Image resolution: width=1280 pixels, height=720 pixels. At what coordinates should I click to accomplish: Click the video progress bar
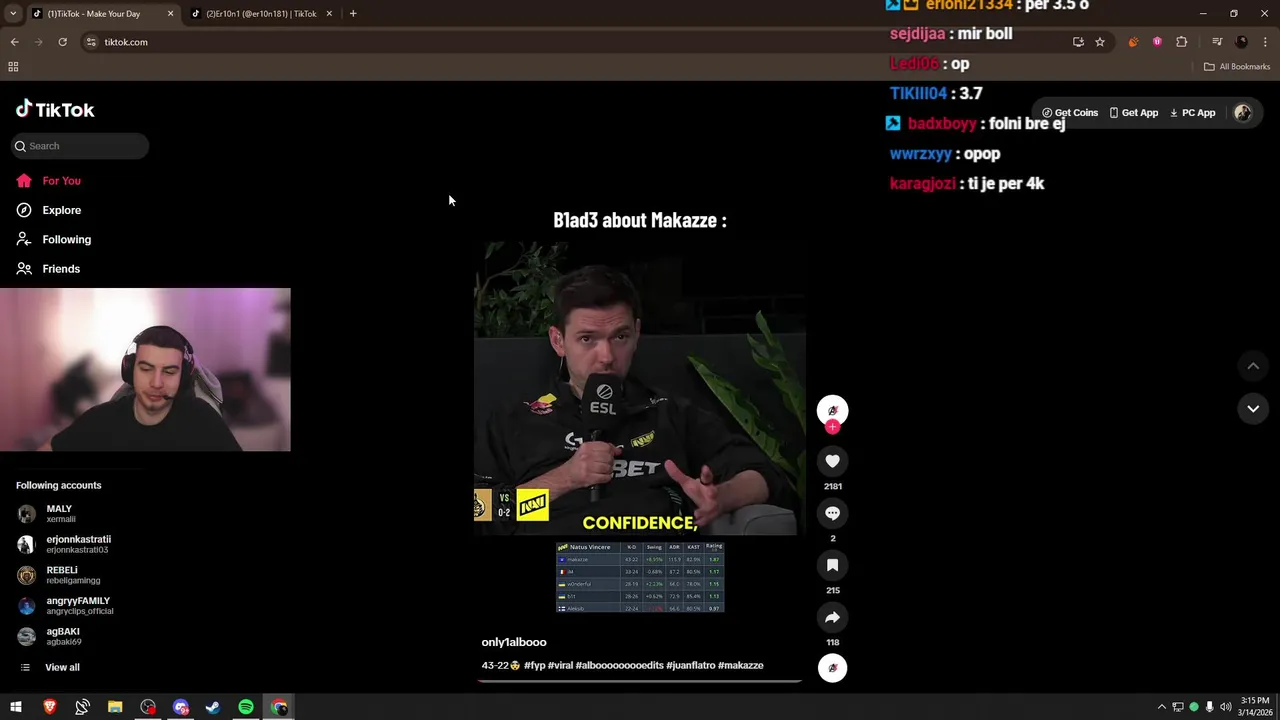click(x=640, y=681)
